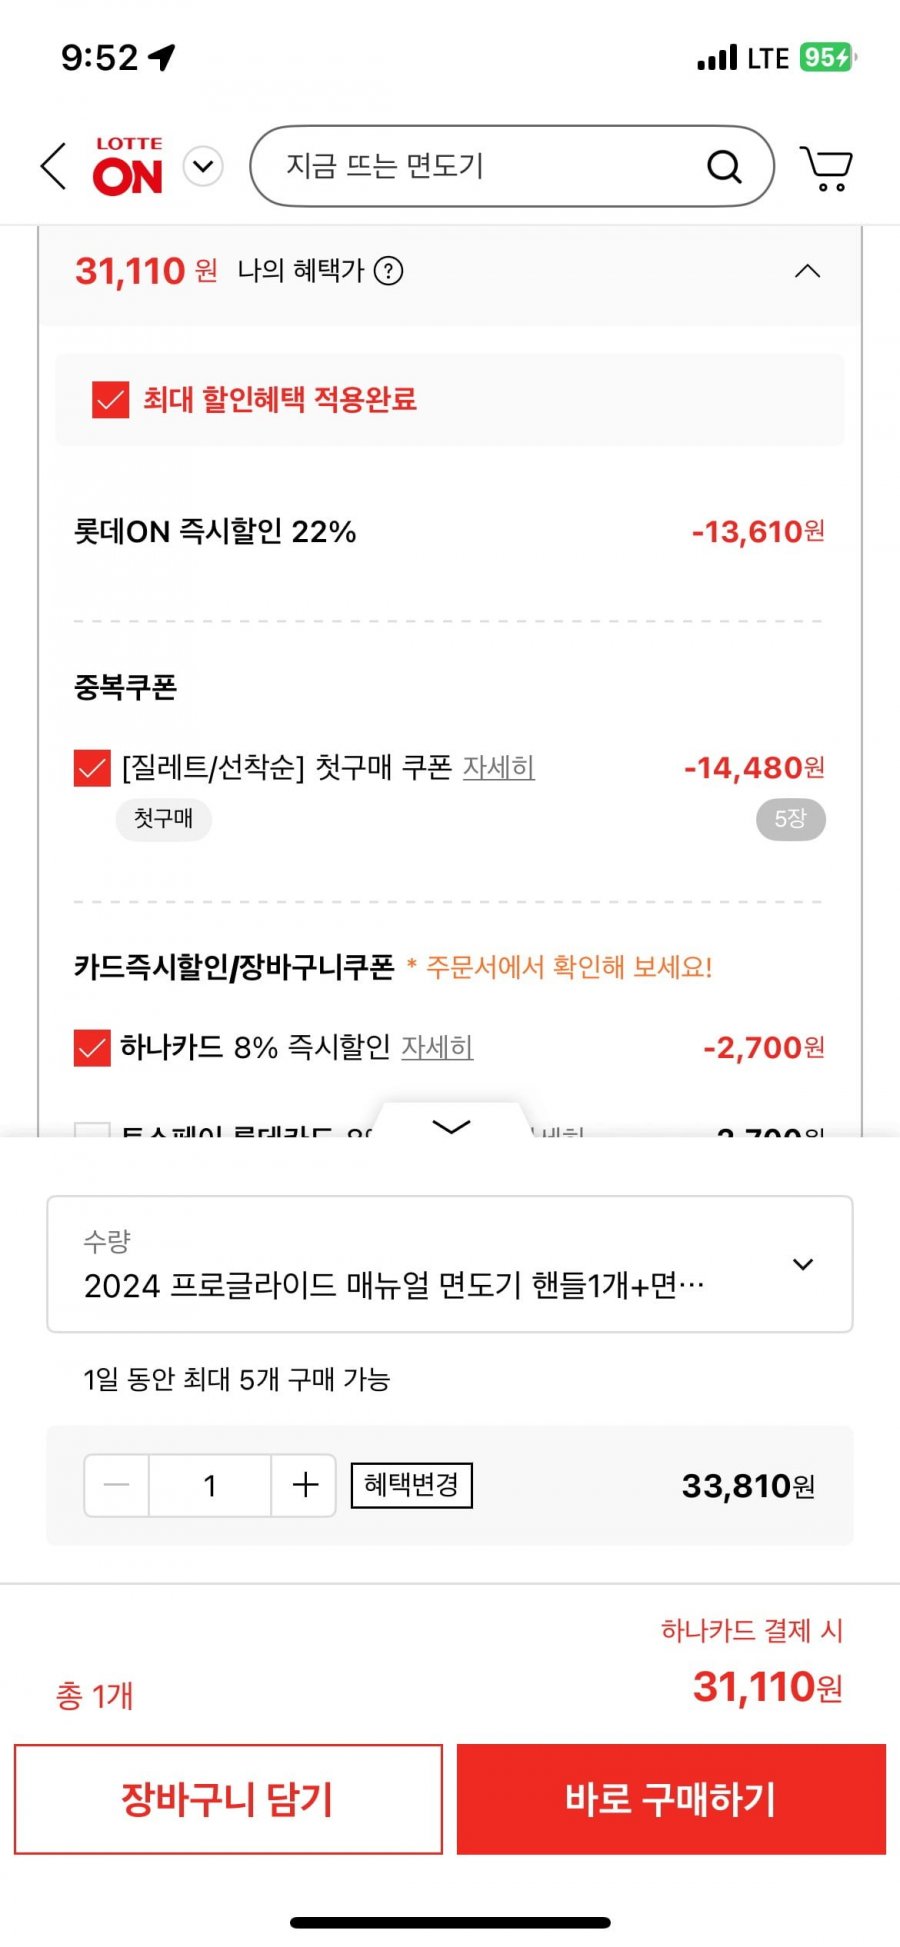
Task: Collapse the 나의 혜택가 section
Action: (807, 271)
